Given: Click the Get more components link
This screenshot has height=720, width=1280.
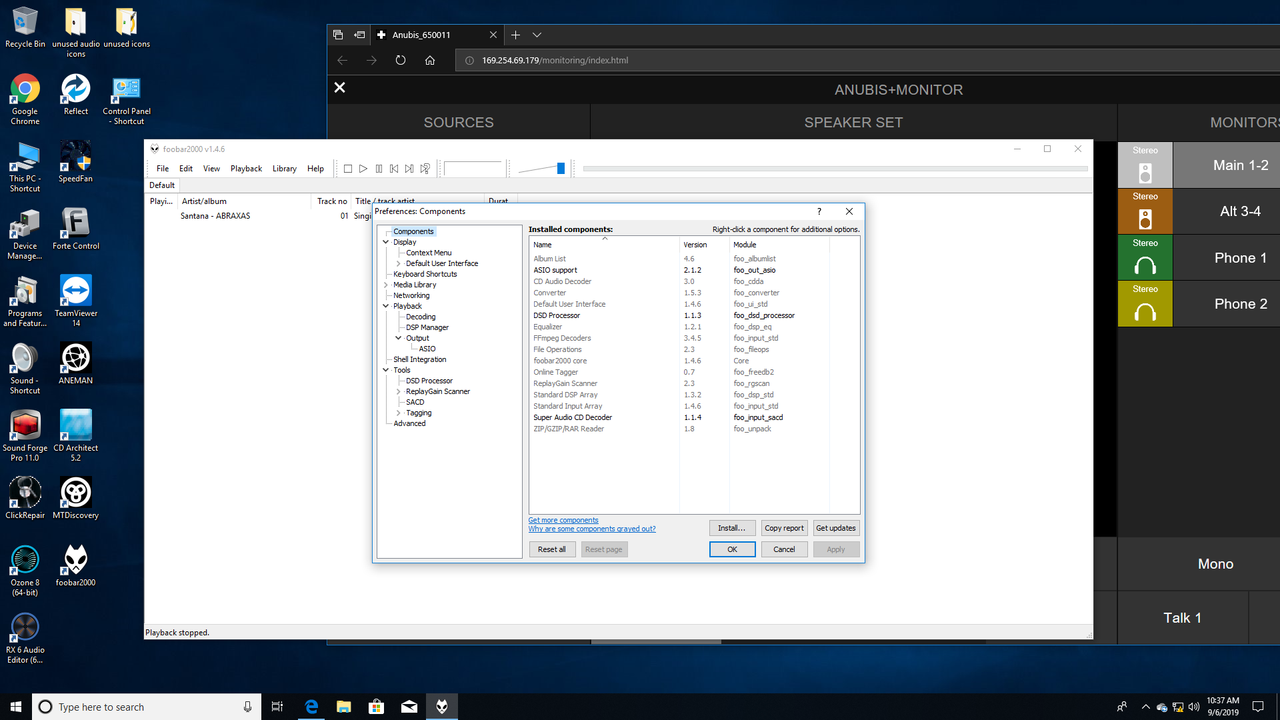Looking at the screenshot, I should 563,520.
